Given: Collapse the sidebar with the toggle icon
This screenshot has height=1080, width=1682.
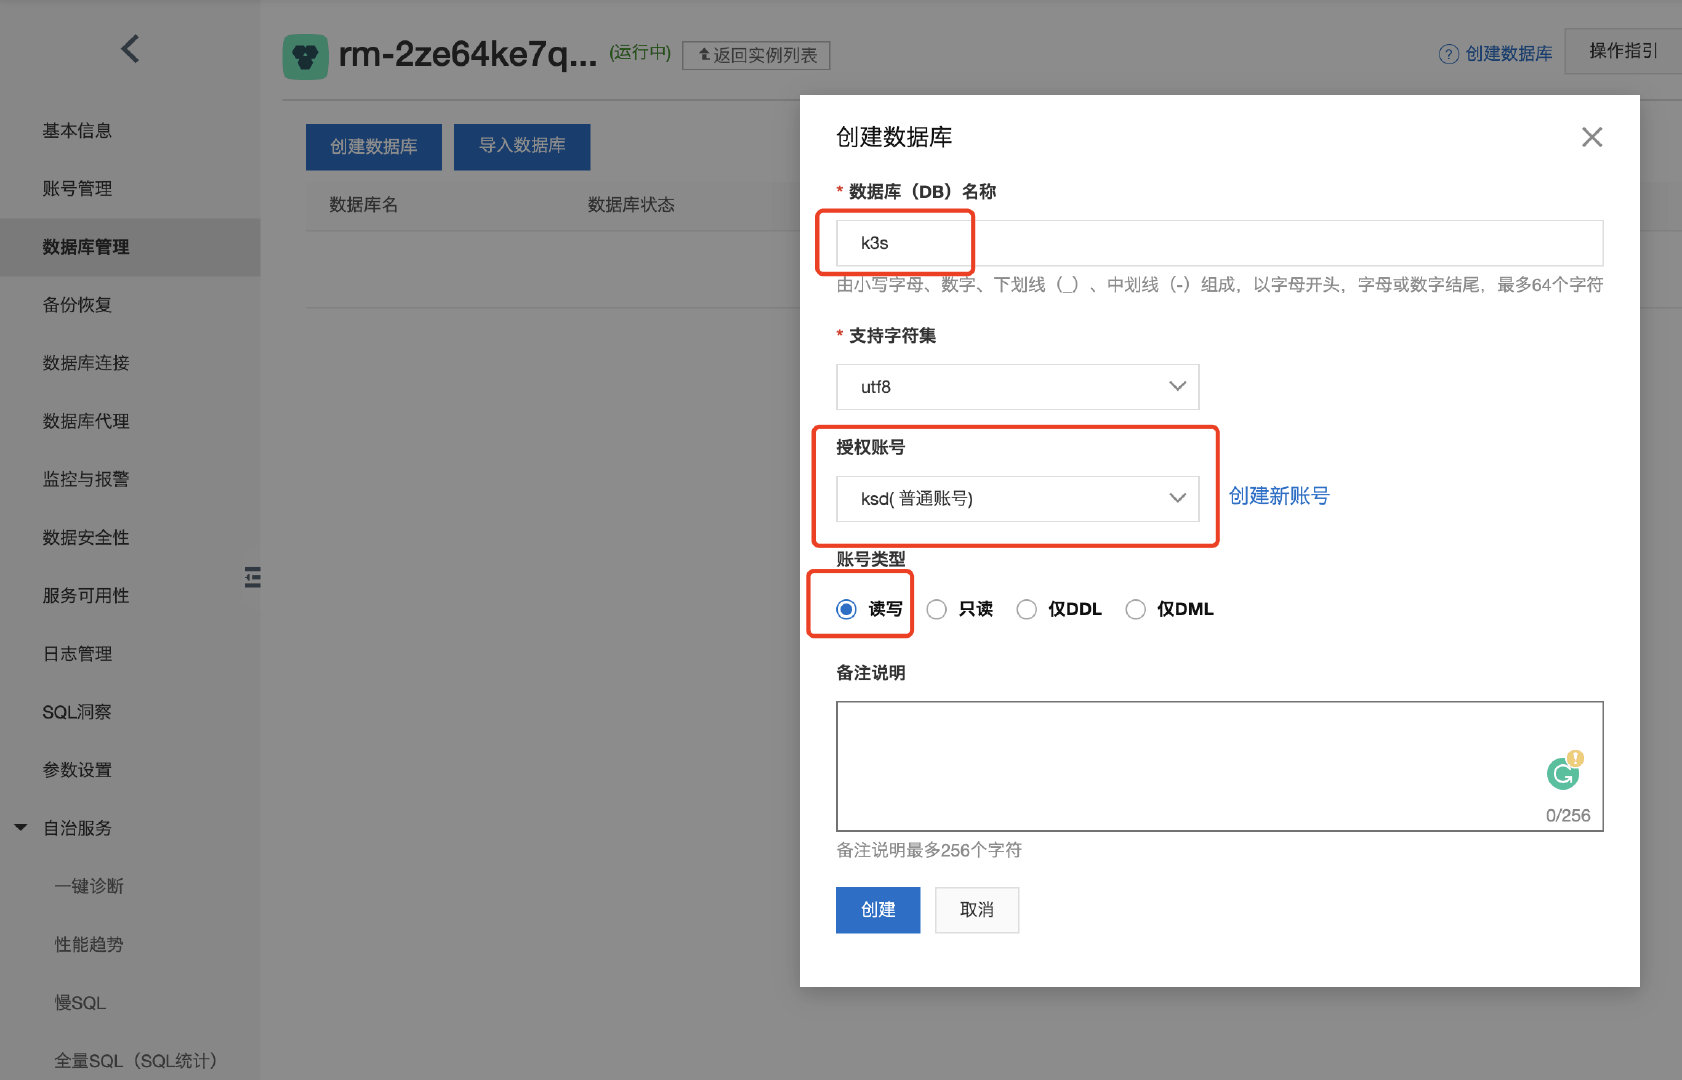Looking at the screenshot, I should click(253, 577).
